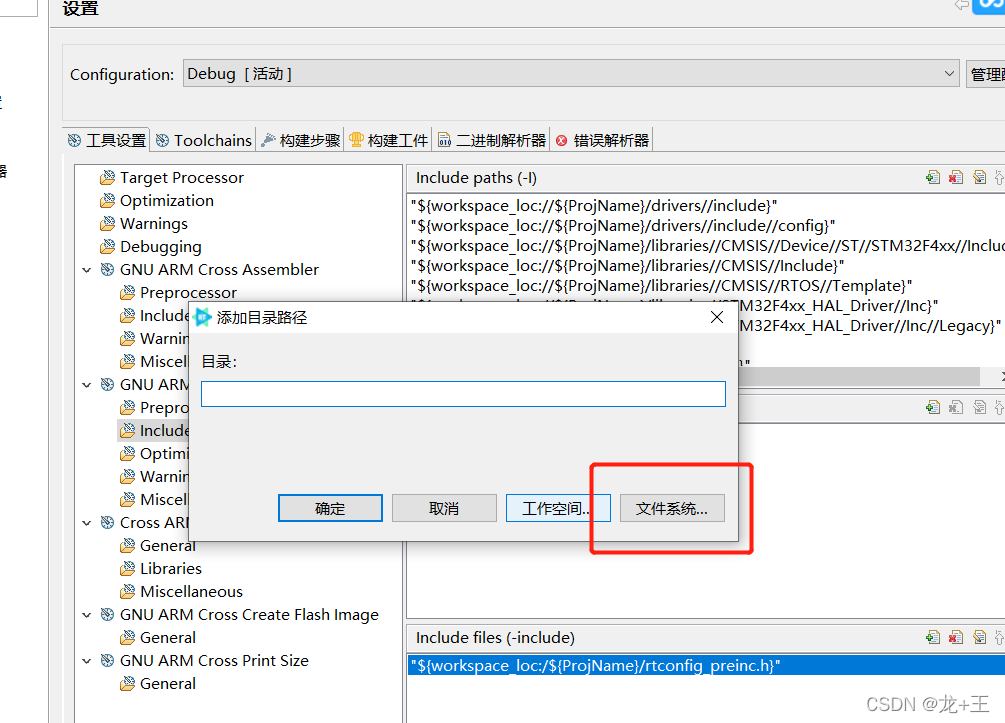Collapse GNU ARM Cross Print Size node
Image resolution: width=1005 pixels, height=723 pixels.
[x=87, y=661]
